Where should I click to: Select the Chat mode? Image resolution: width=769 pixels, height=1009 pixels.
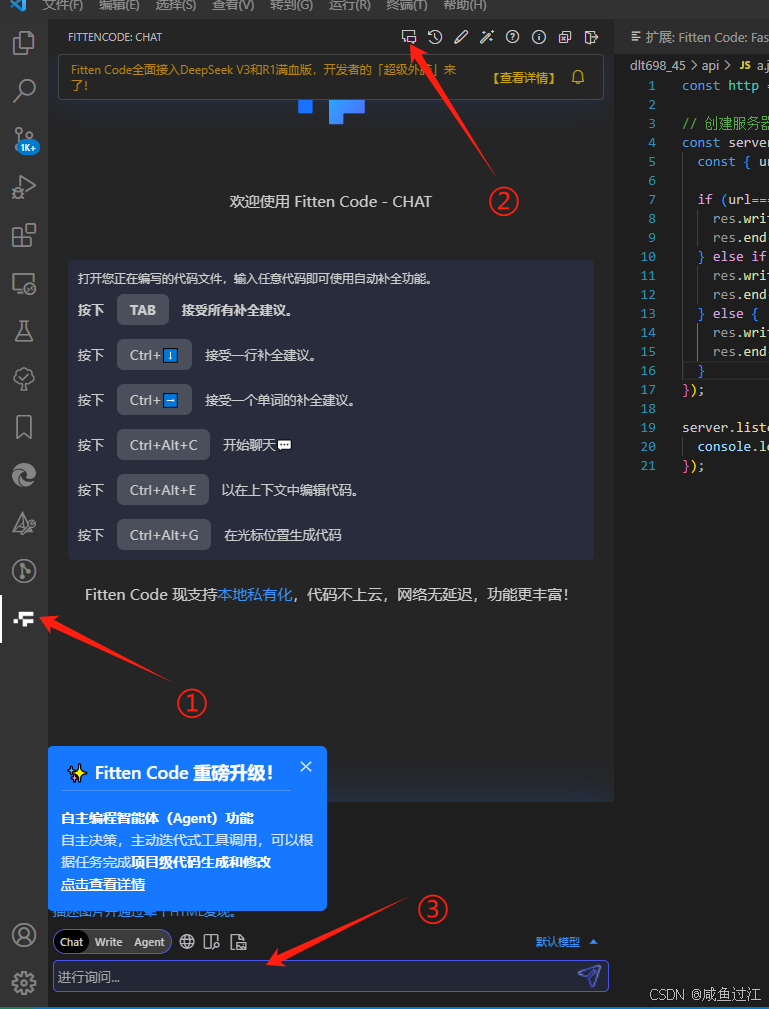(71, 941)
